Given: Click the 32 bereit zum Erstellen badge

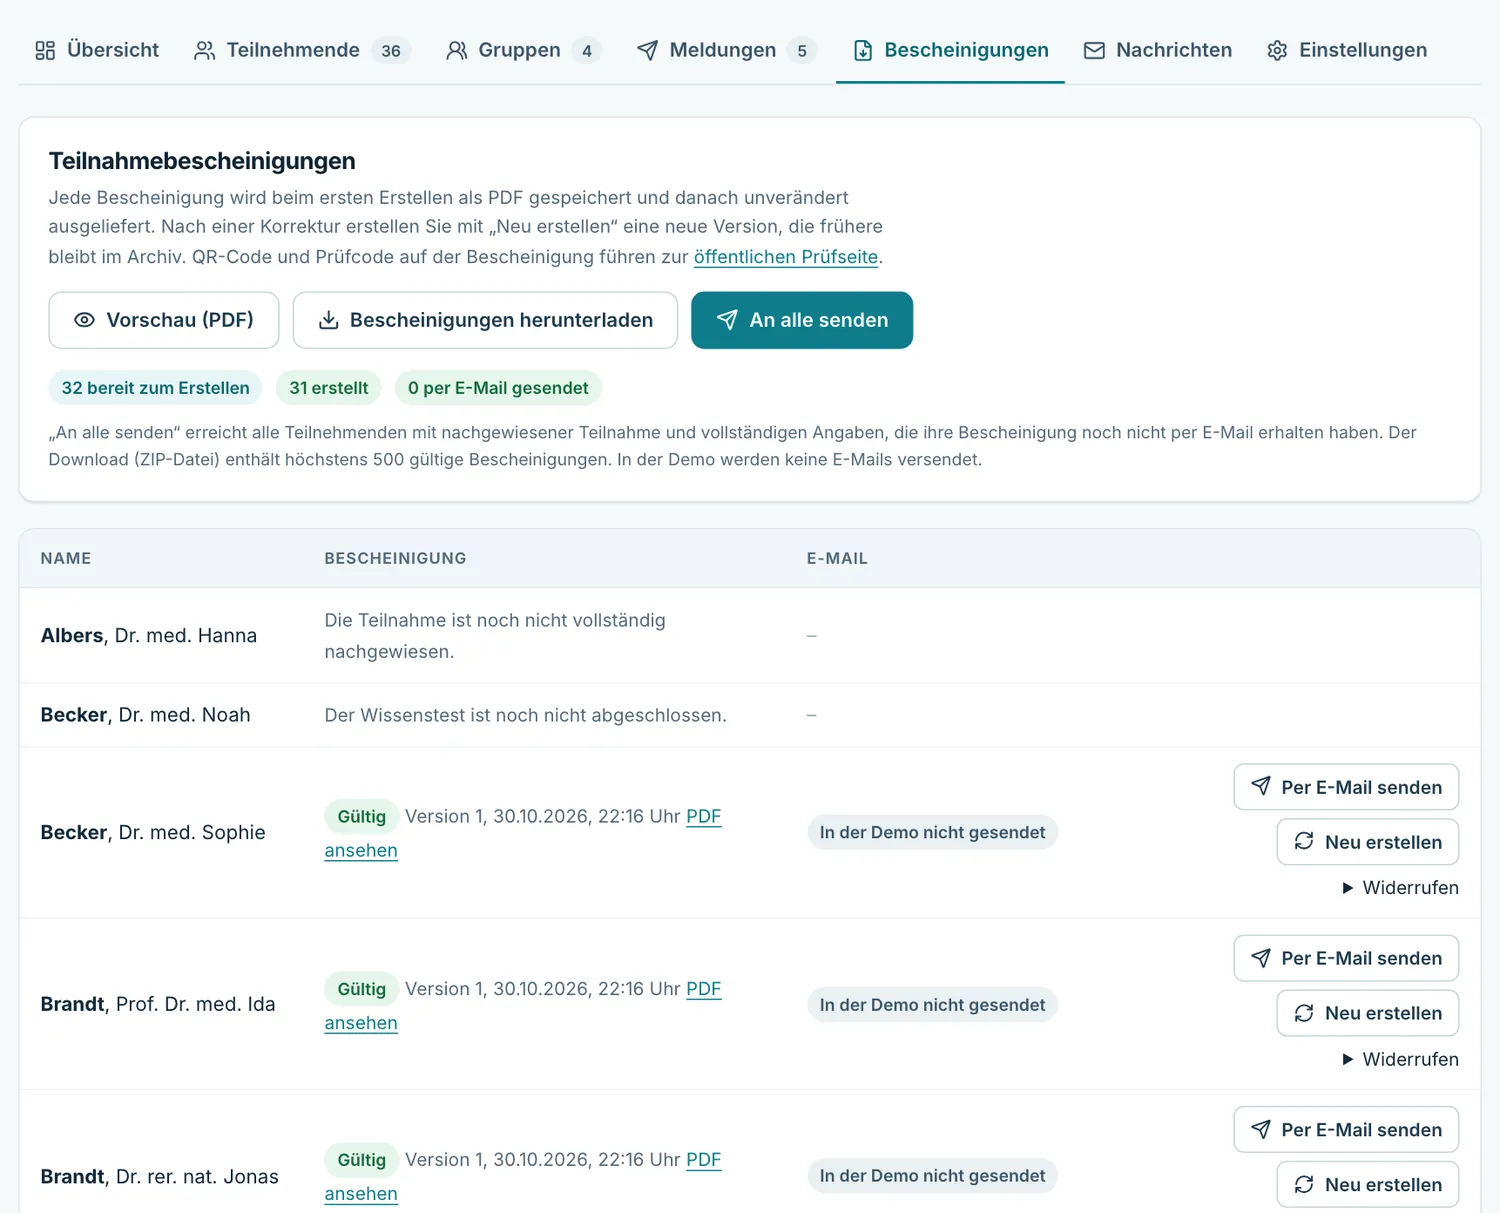Looking at the screenshot, I should [156, 388].
